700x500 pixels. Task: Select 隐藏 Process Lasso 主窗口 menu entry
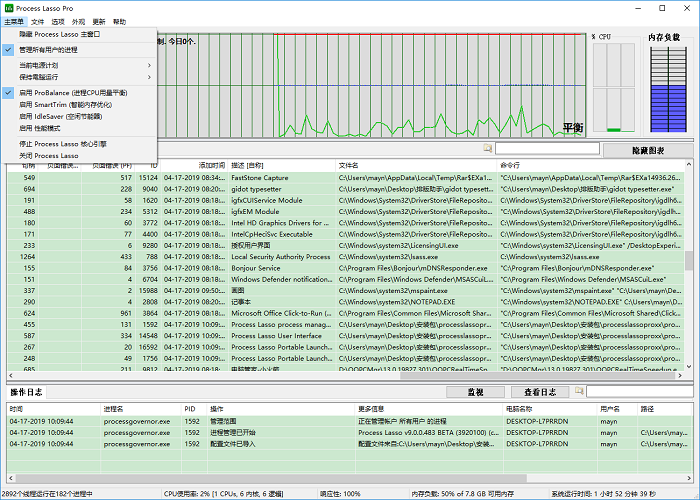tap(60, 34)
